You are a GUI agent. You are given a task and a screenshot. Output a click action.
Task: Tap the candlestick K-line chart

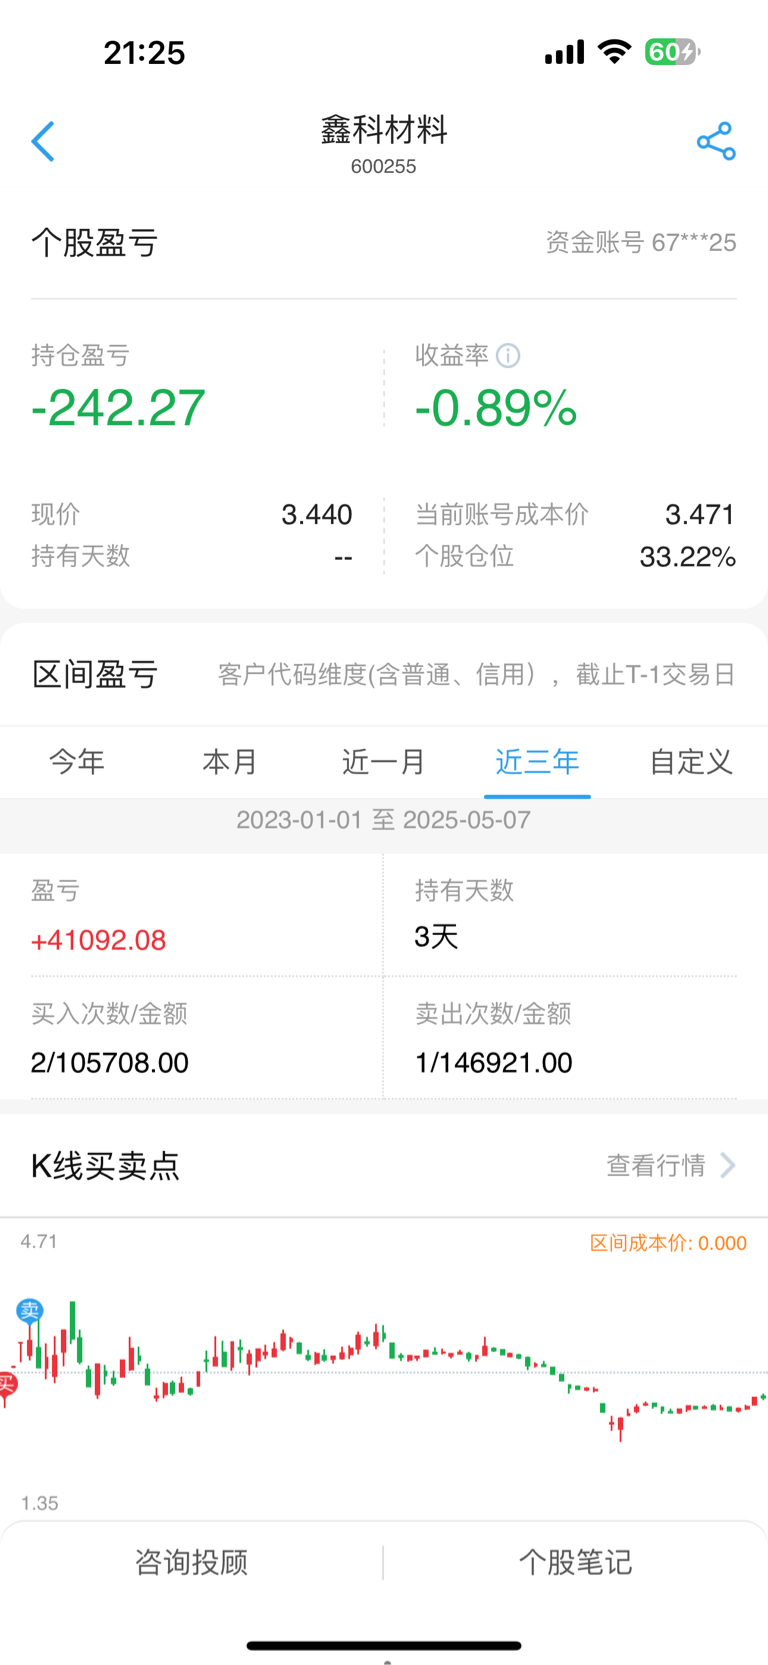click(x=384, y=1370)
